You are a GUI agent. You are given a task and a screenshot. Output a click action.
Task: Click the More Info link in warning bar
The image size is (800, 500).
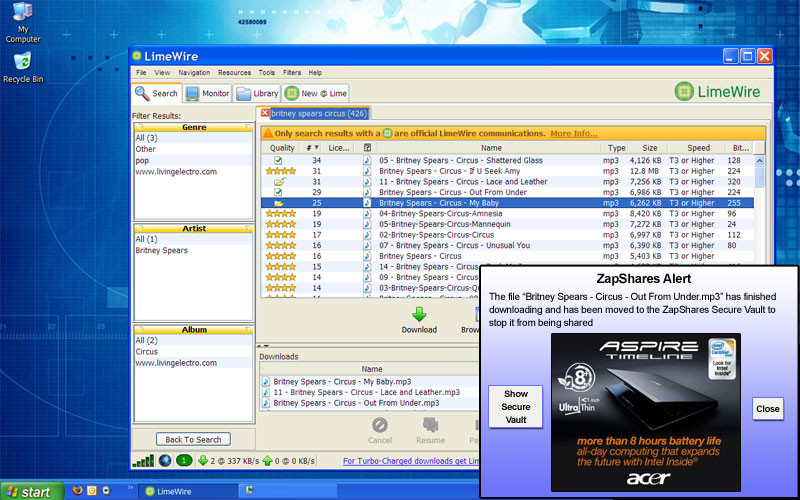[x=573, y=134]
